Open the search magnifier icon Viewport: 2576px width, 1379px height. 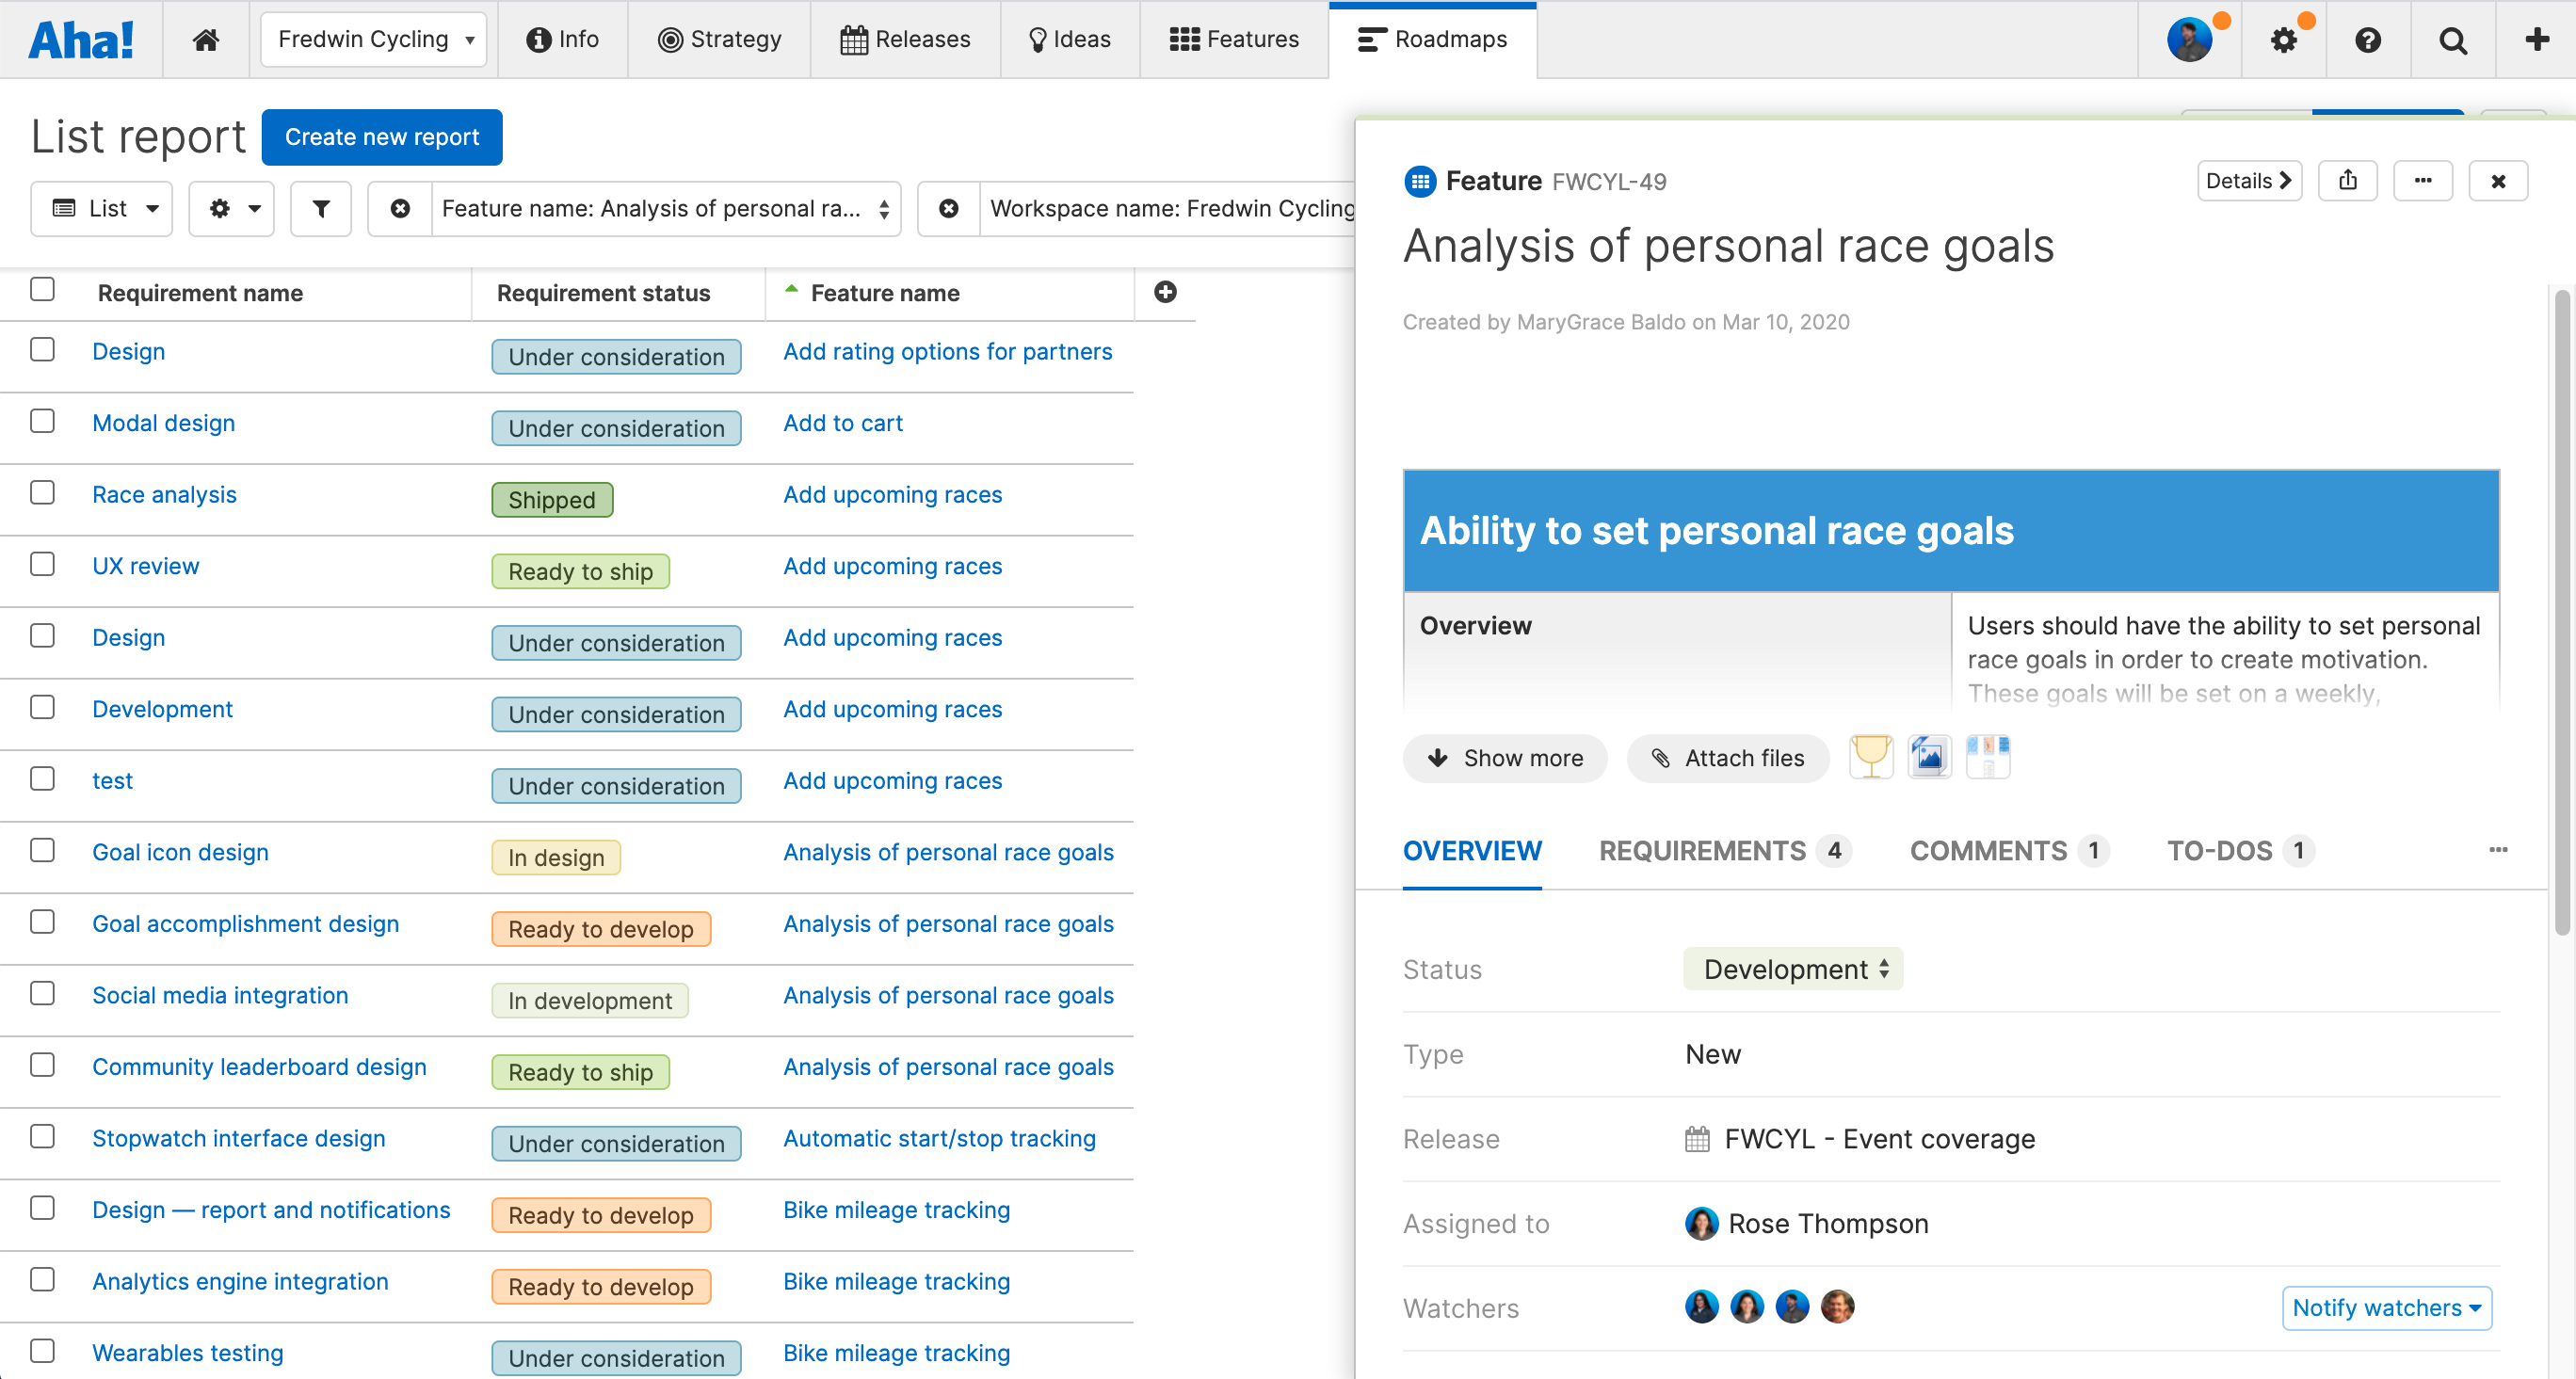point(2452,40)
